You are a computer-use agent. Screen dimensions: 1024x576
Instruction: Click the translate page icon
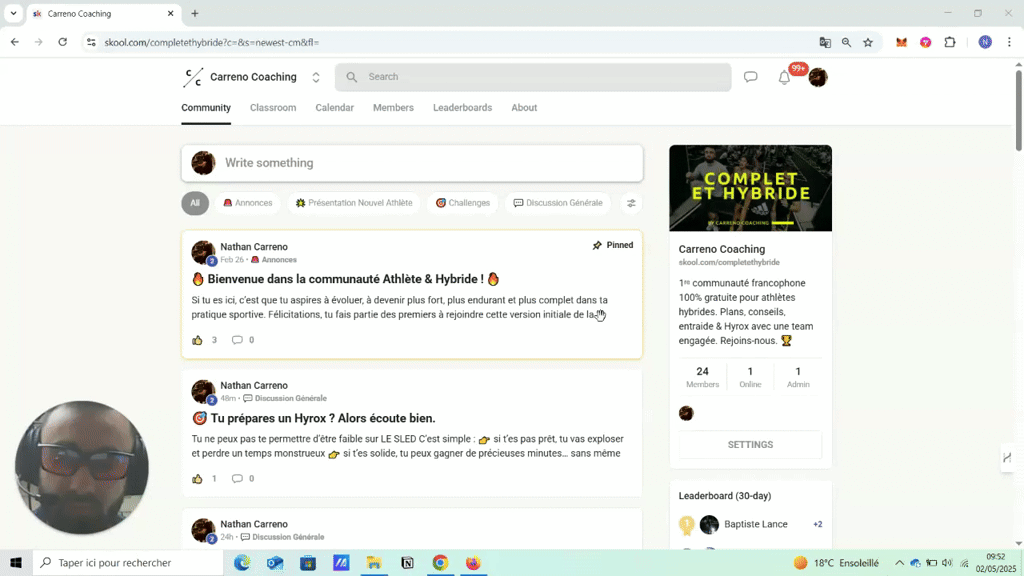[825, 42]
